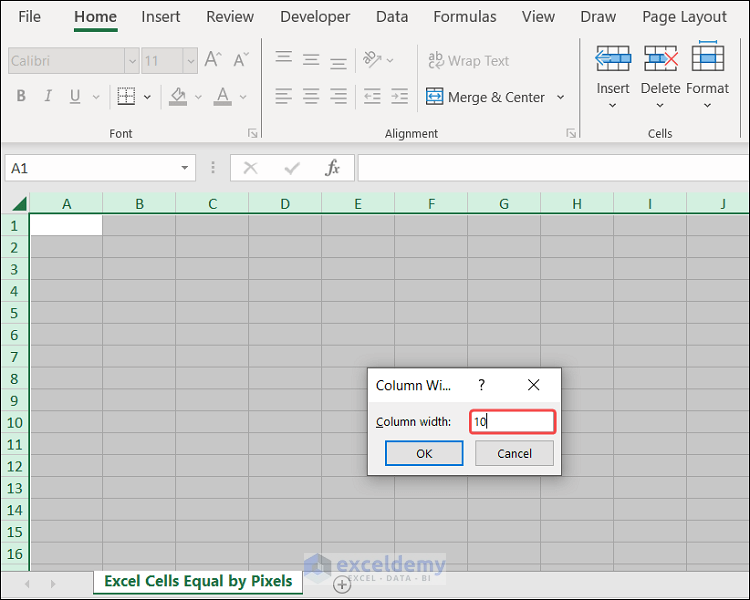Viewport: 750px width, 600px height.
Task: Click Decrease Indent icon
Action: (x=372, y=96)
